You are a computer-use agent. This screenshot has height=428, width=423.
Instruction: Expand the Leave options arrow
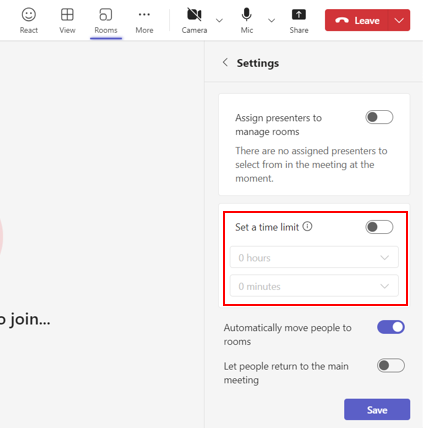[x=399, y=20]
